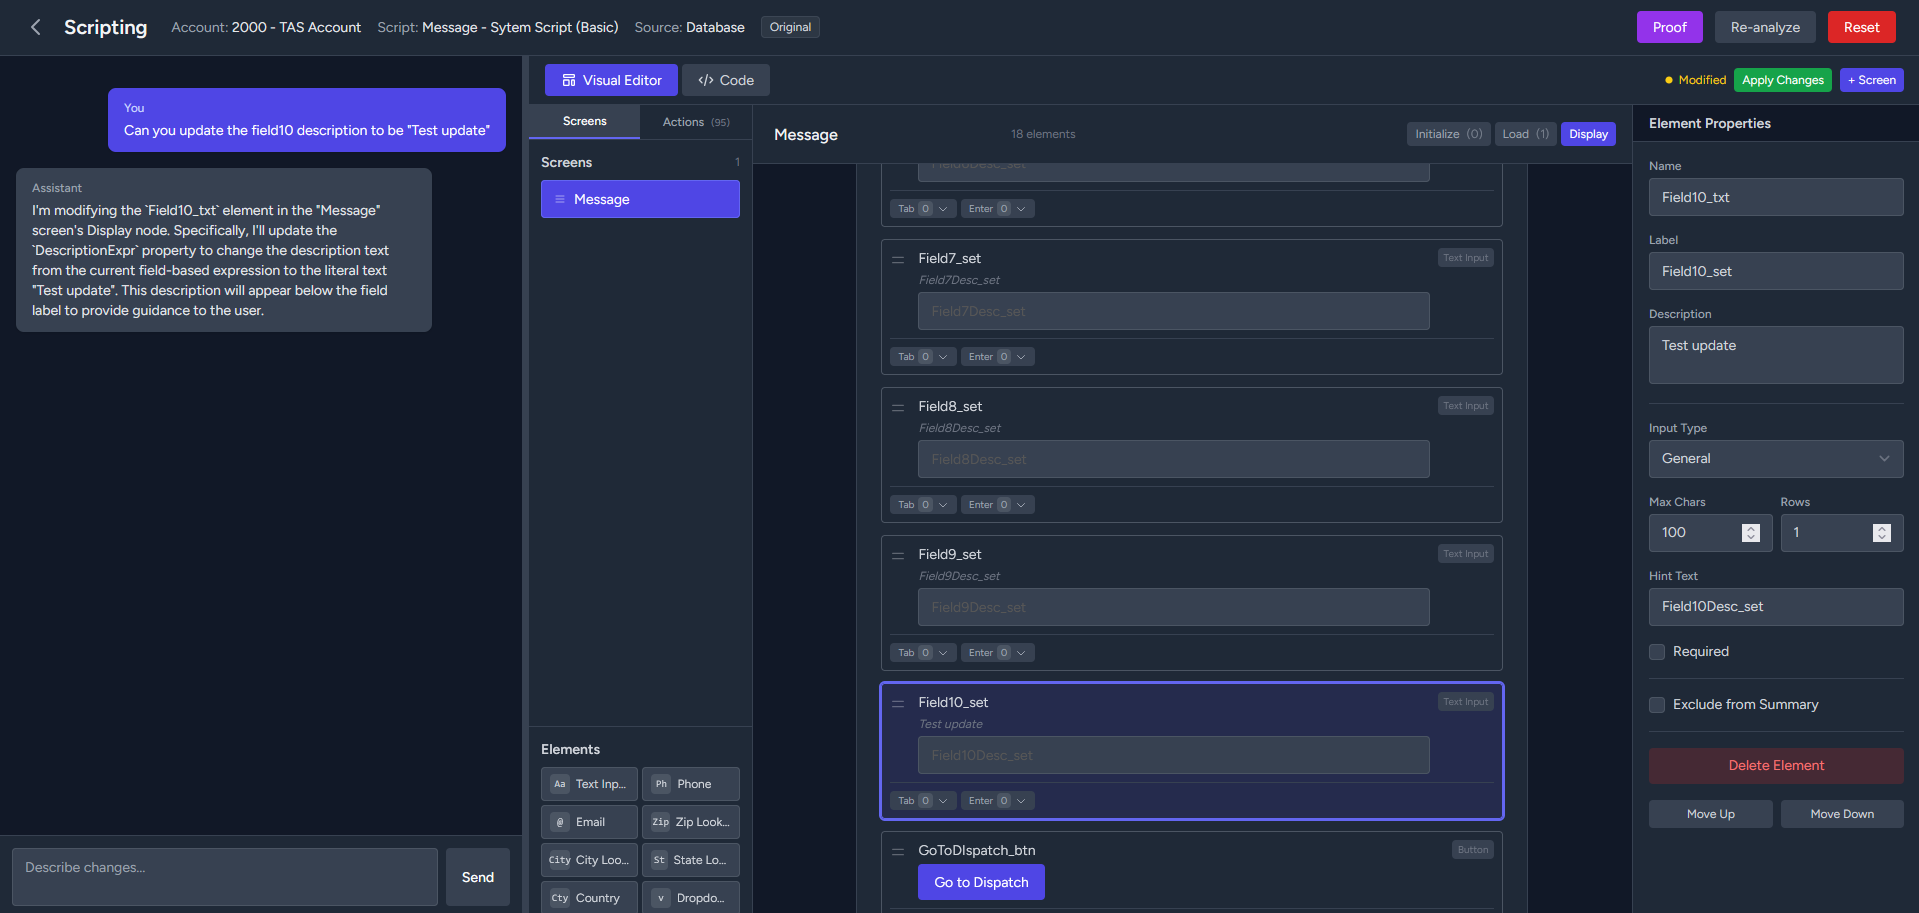This screenshot has height=913, width=1919.
Task: Switch to the Code view tab
Action: [x=725, y=80]
